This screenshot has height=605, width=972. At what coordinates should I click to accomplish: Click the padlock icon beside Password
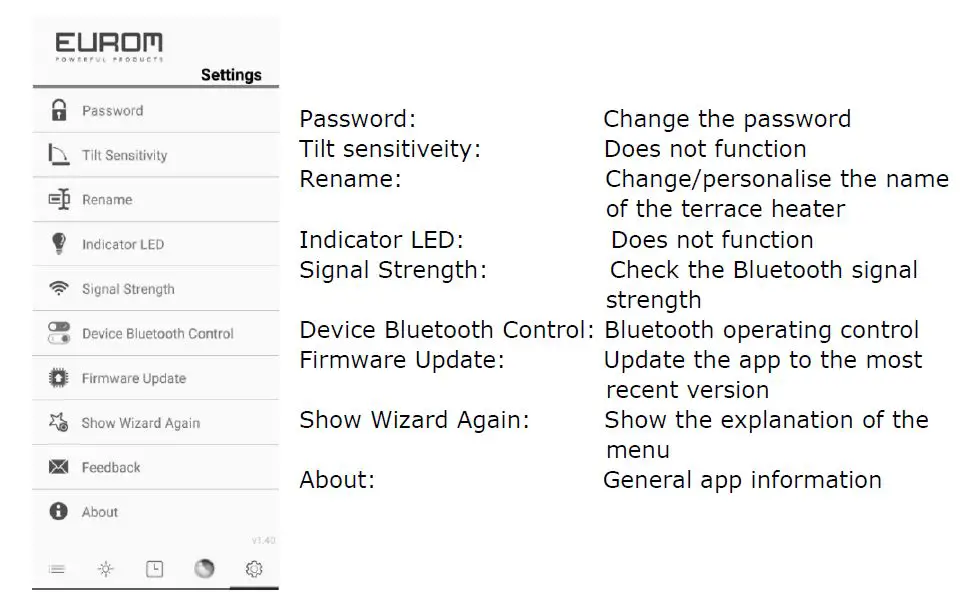(59, 110)
